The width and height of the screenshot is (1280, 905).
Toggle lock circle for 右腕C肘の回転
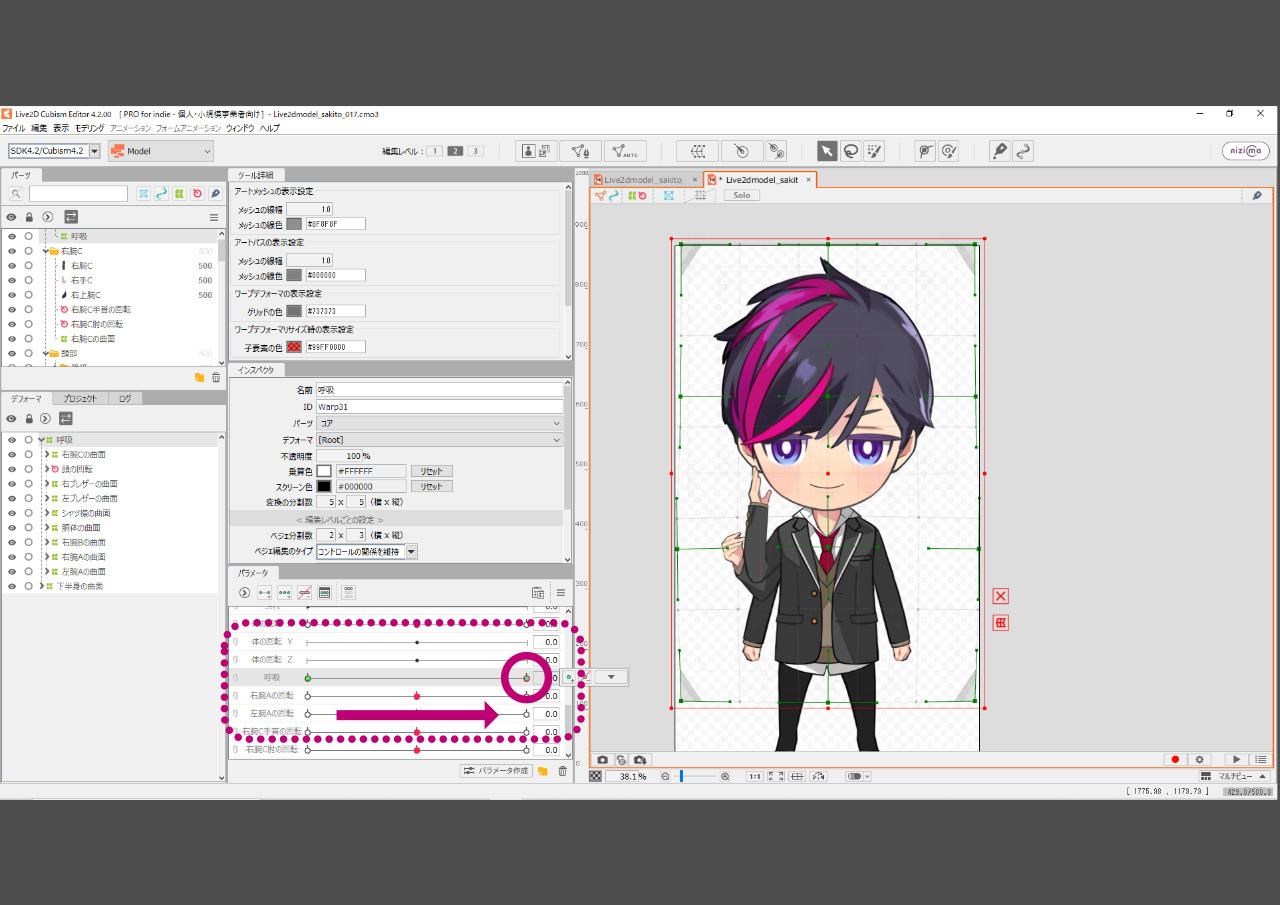[x=29, y=324]
